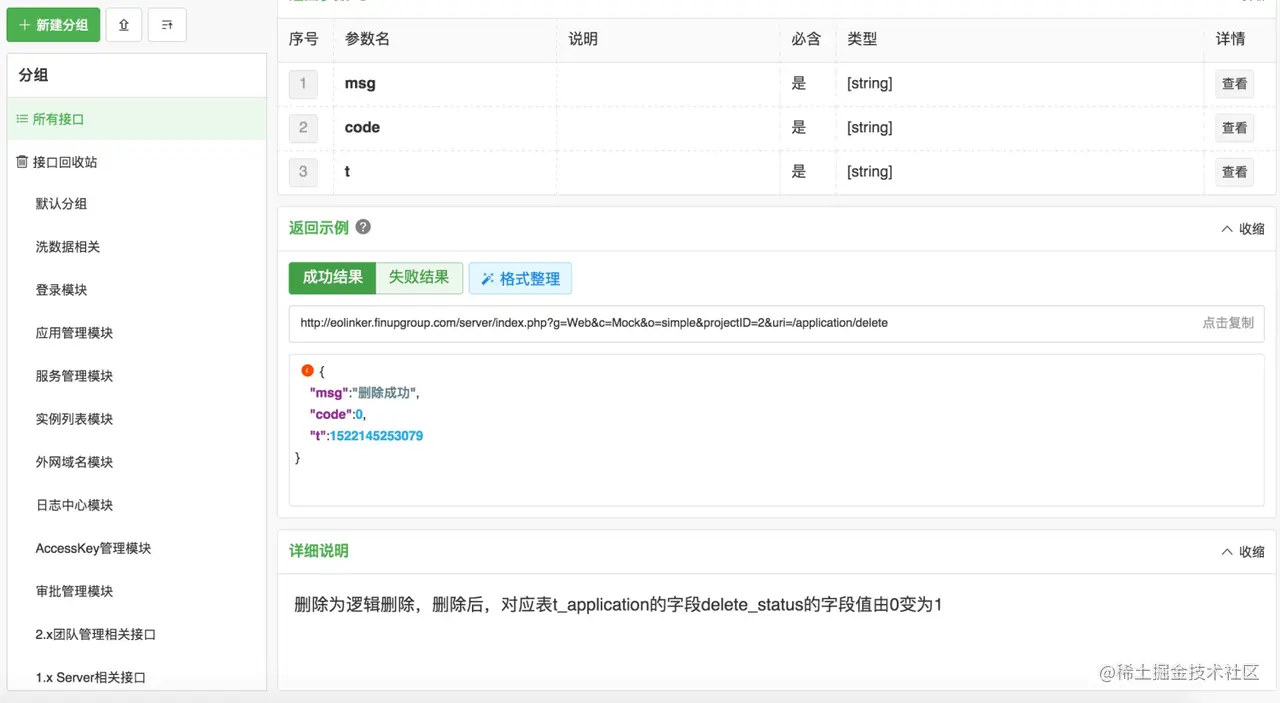
Task: Click the list icon of 所有接口
Action: tap(22, 119)
